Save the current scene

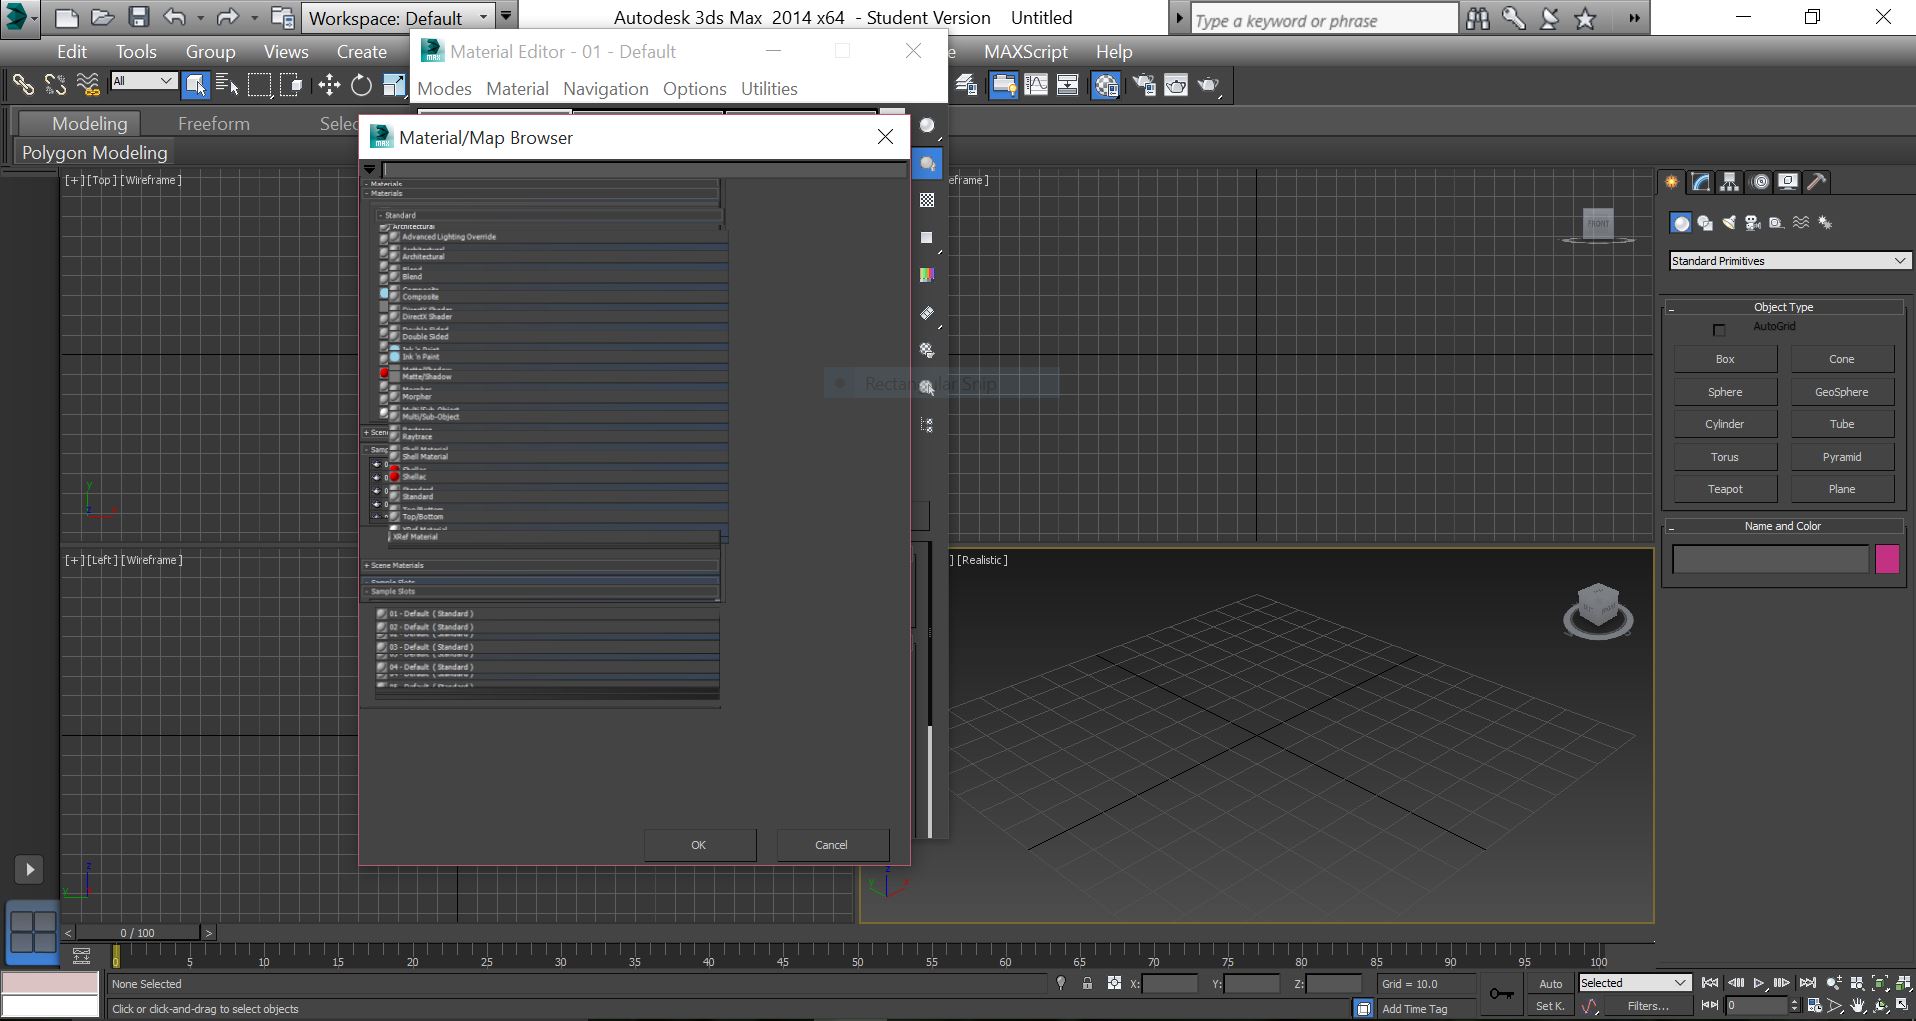139,17
